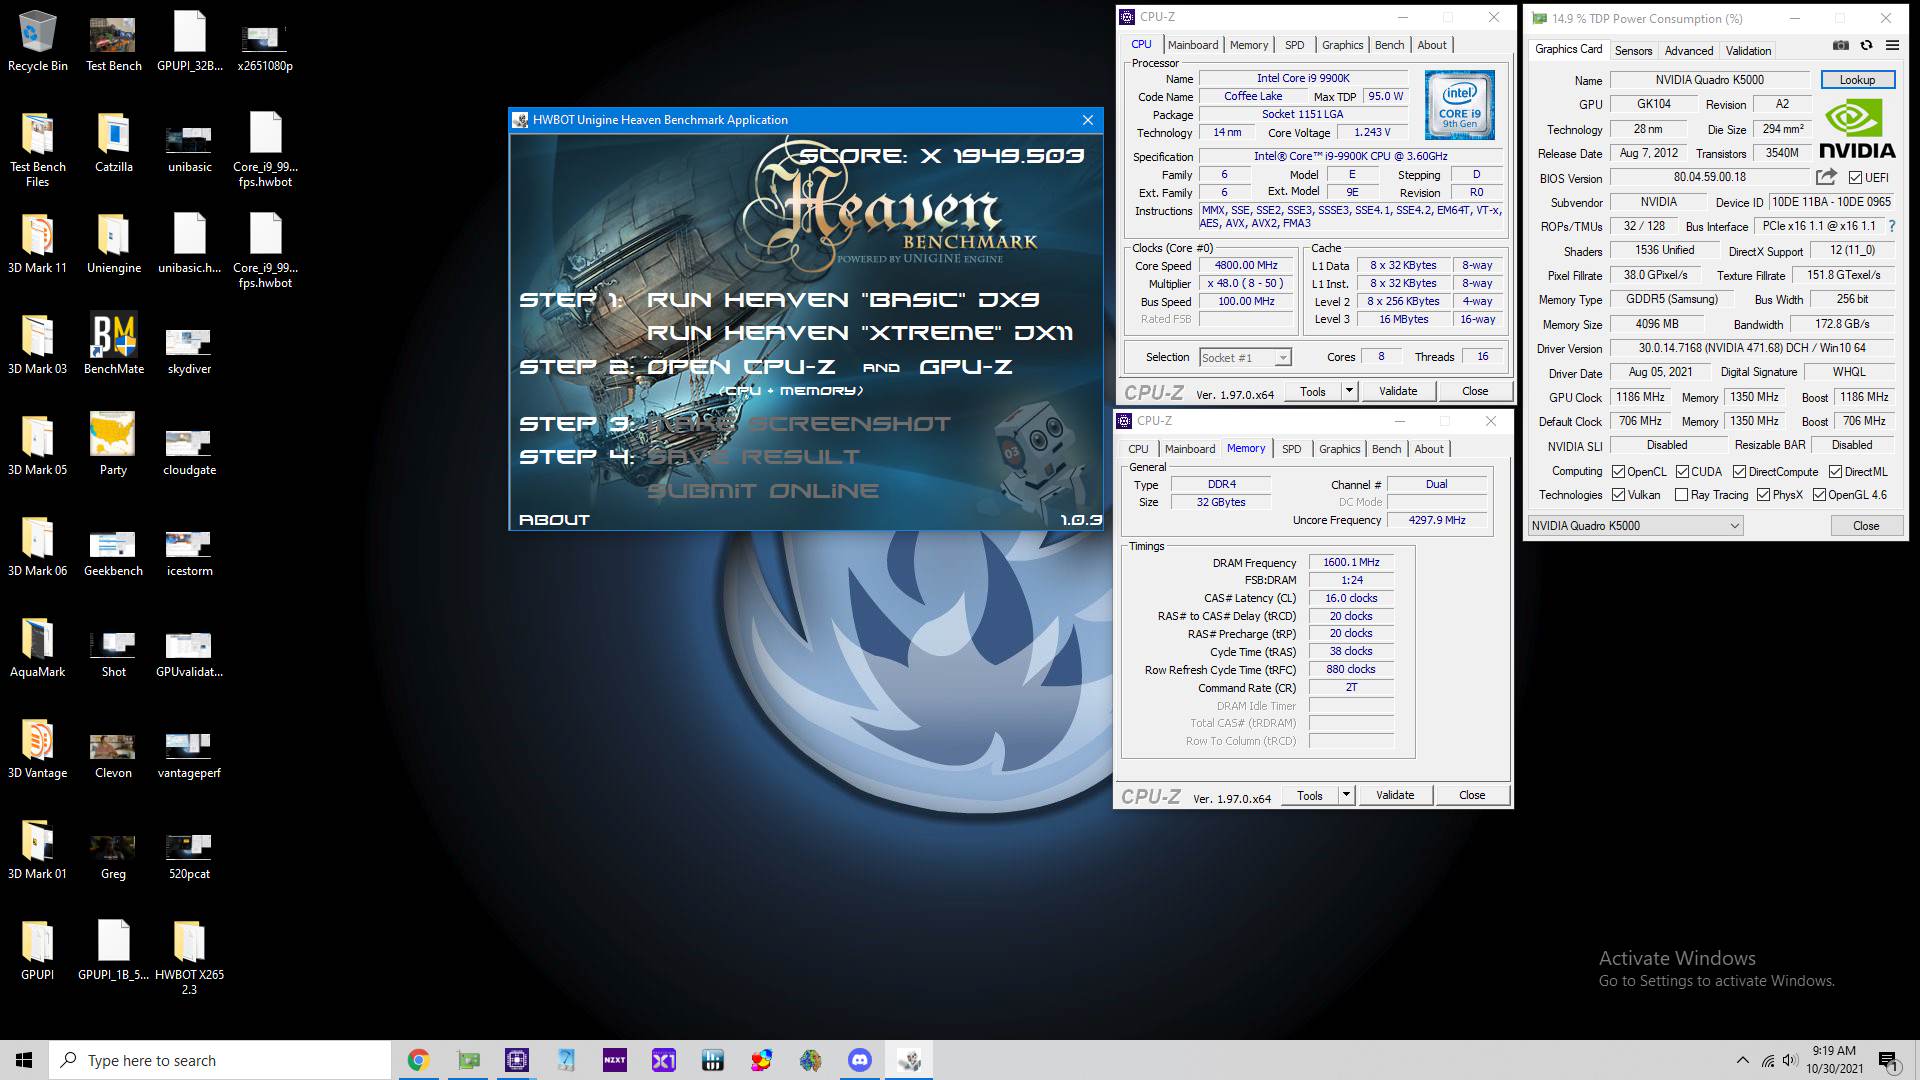Click Open CPU-Z in Heaven step 2
The image size is (1920, 1080).
pos(740,367)
